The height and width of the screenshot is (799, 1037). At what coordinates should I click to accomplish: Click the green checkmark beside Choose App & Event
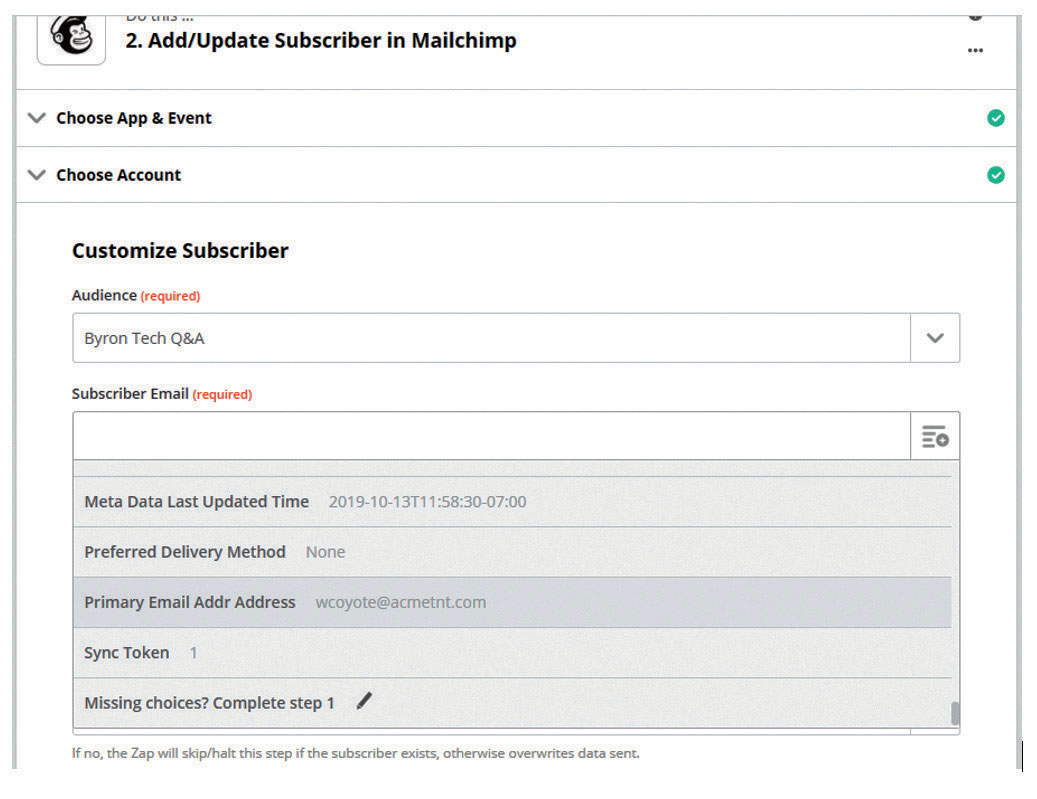[x=995, y=118]
